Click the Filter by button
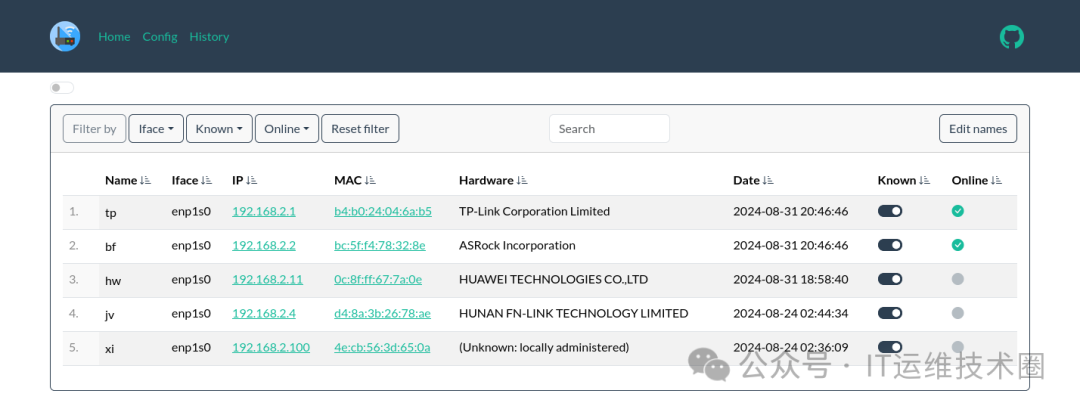Viewport: 1080px width, 409px height. pyautogui.click(x=94, y=129)
